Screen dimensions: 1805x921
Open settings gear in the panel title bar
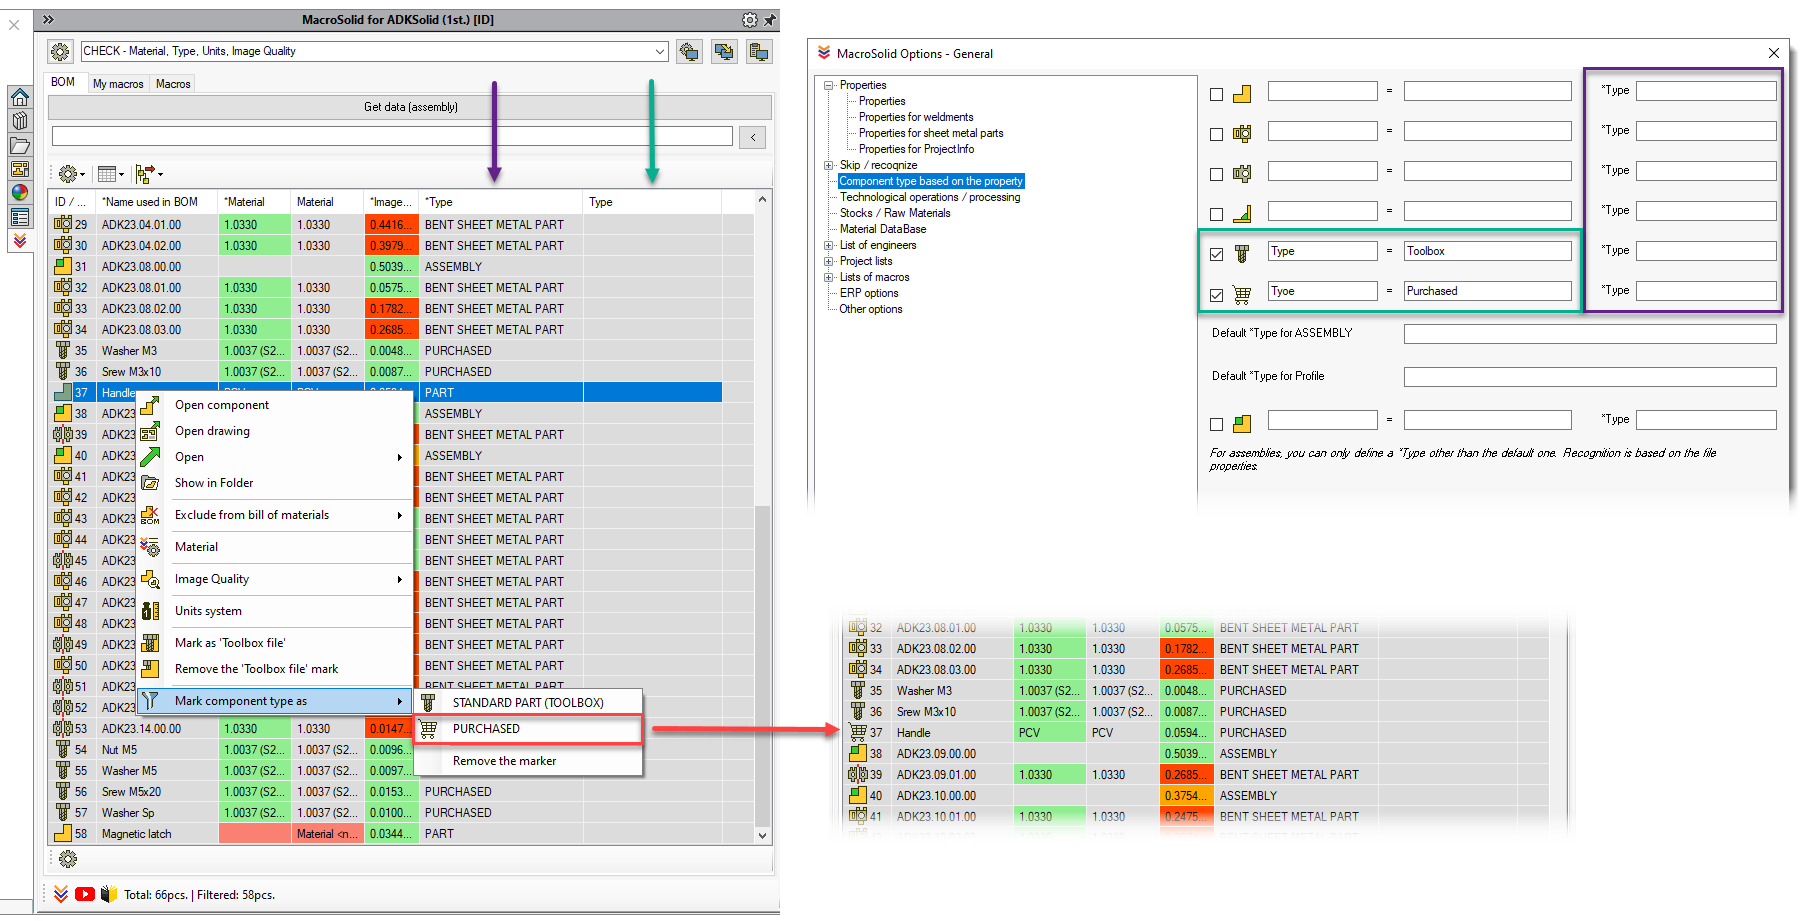[x=750, y=20]
